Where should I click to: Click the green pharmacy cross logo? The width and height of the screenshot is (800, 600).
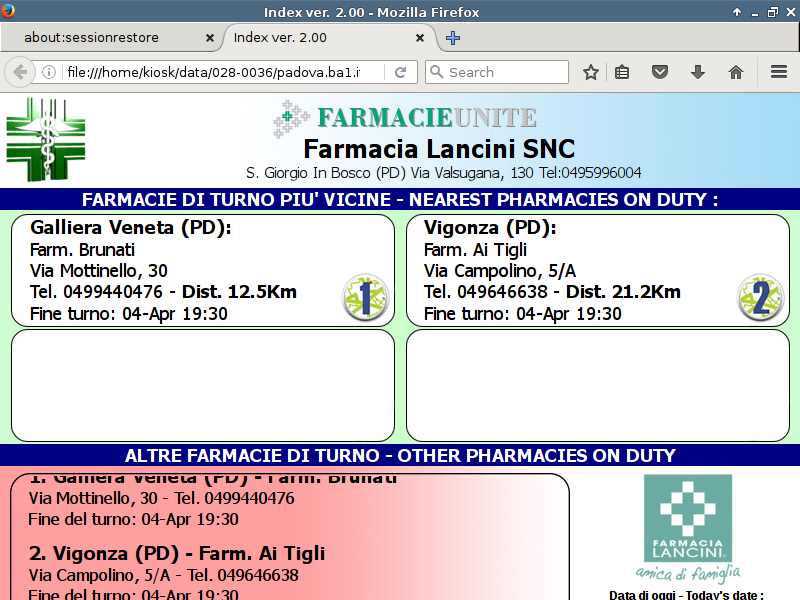pyautogui.click(x=46, y=139)
